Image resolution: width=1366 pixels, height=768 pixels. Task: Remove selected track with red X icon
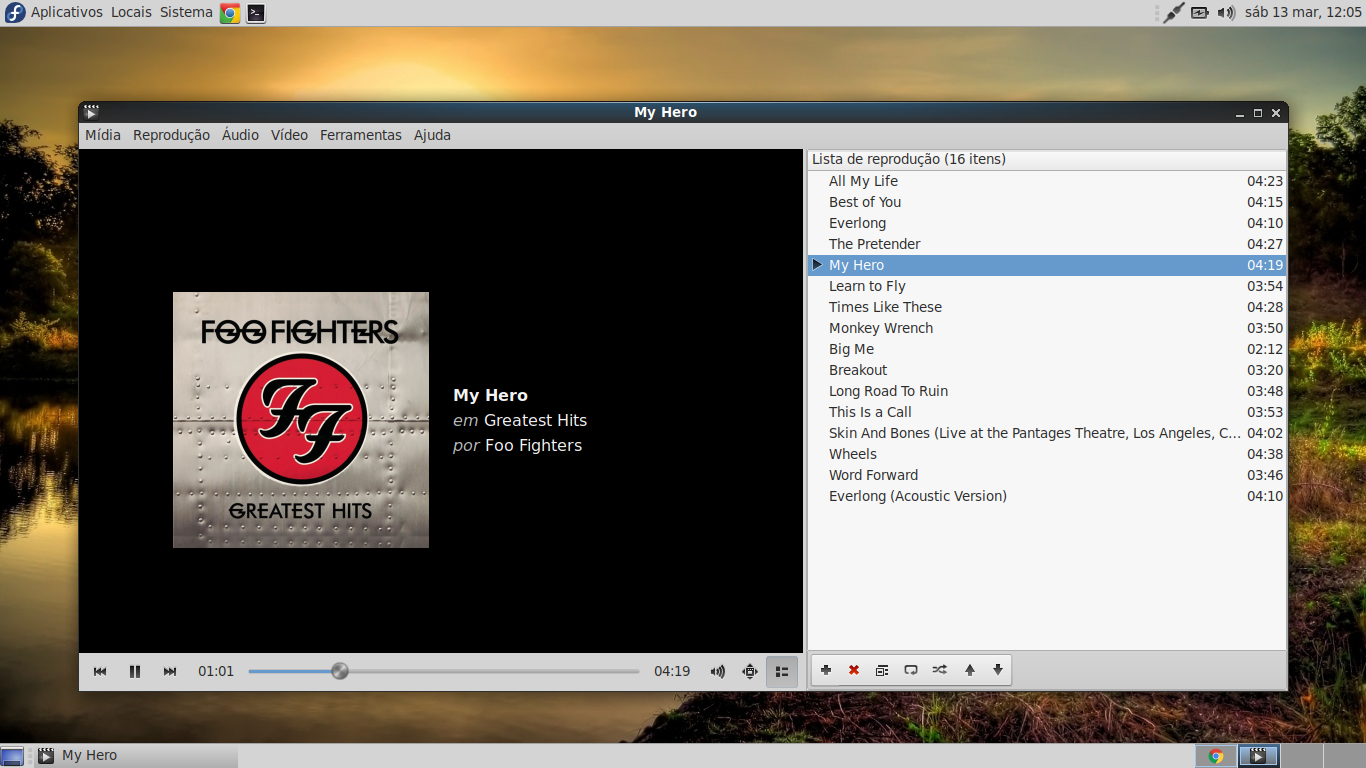click(x=854, y=670)
